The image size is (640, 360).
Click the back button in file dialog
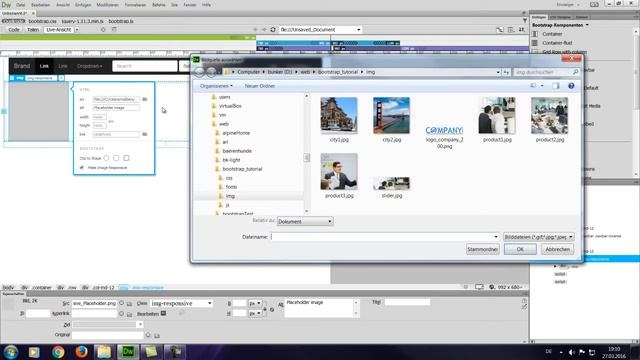click(199, 72)
